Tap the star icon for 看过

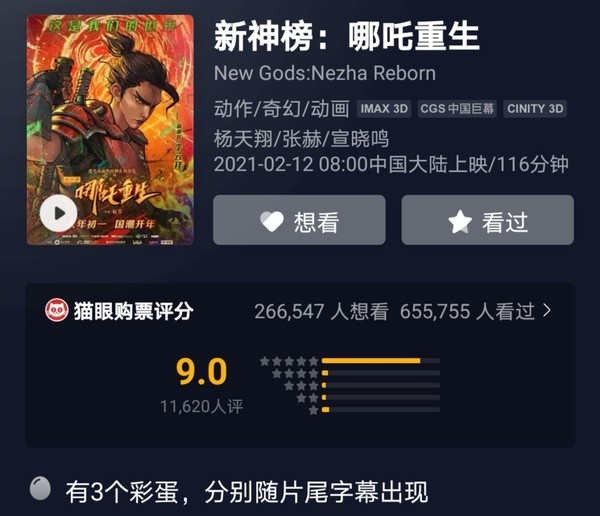coord(460,221)
